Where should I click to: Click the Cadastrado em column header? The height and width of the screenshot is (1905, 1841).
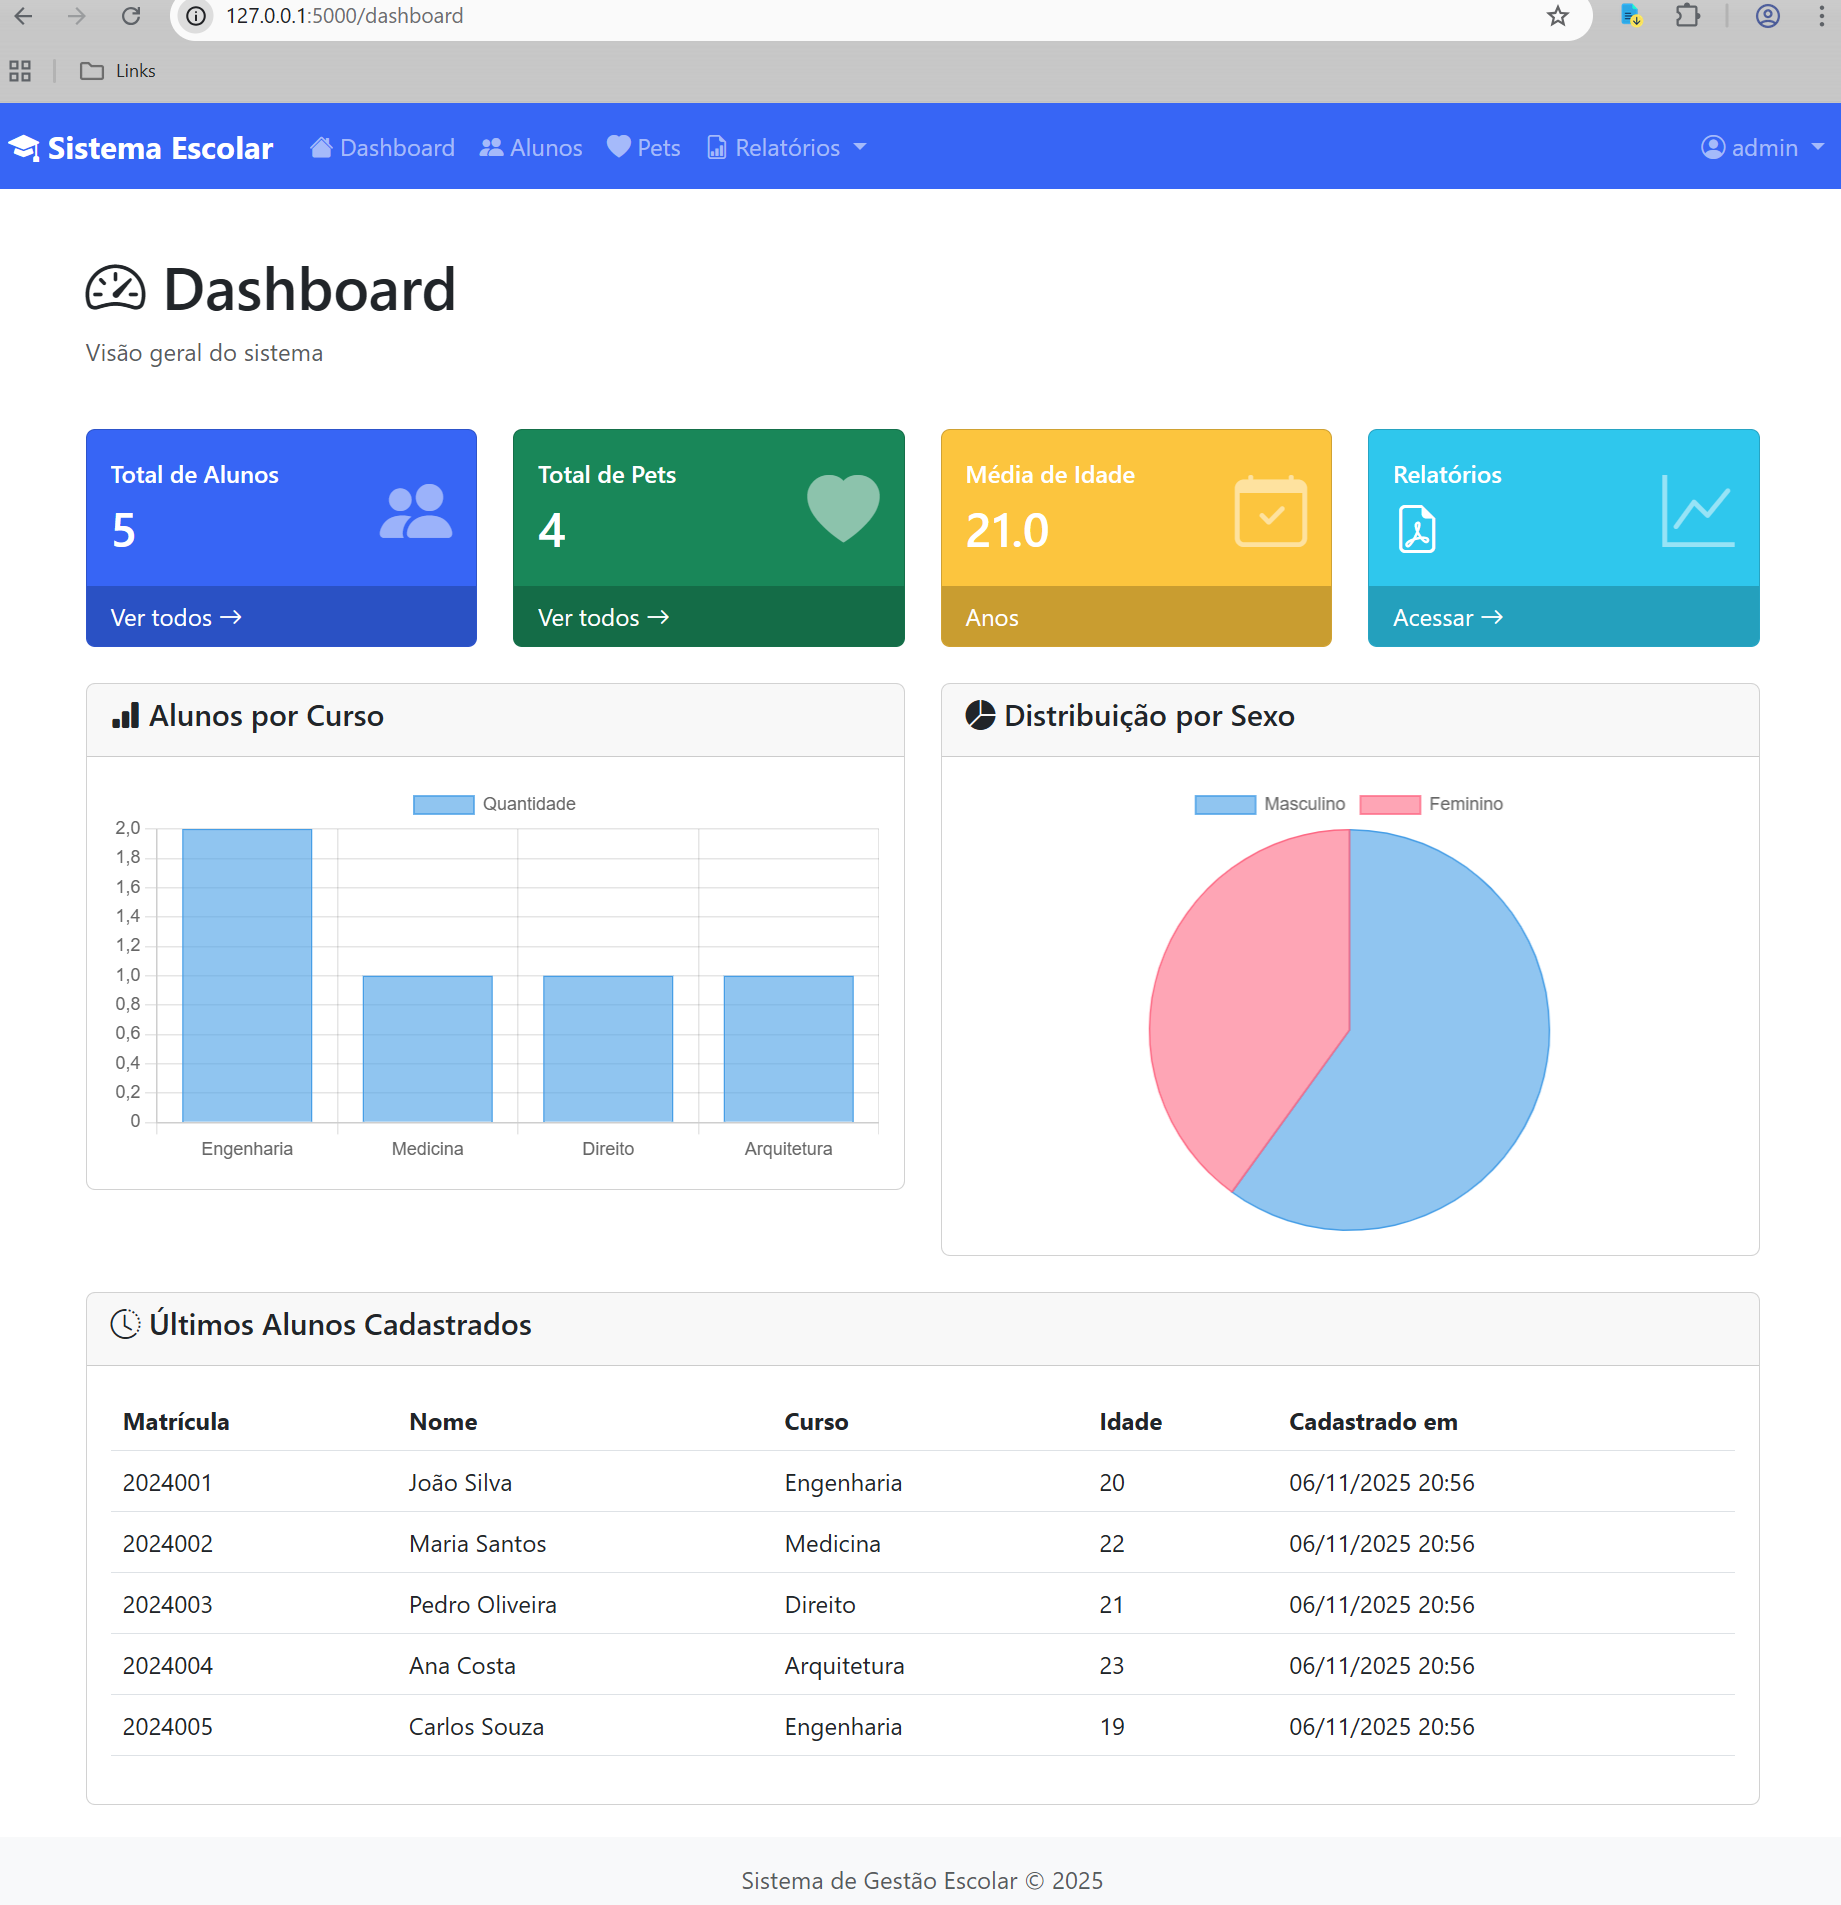coord(1373,1422)
